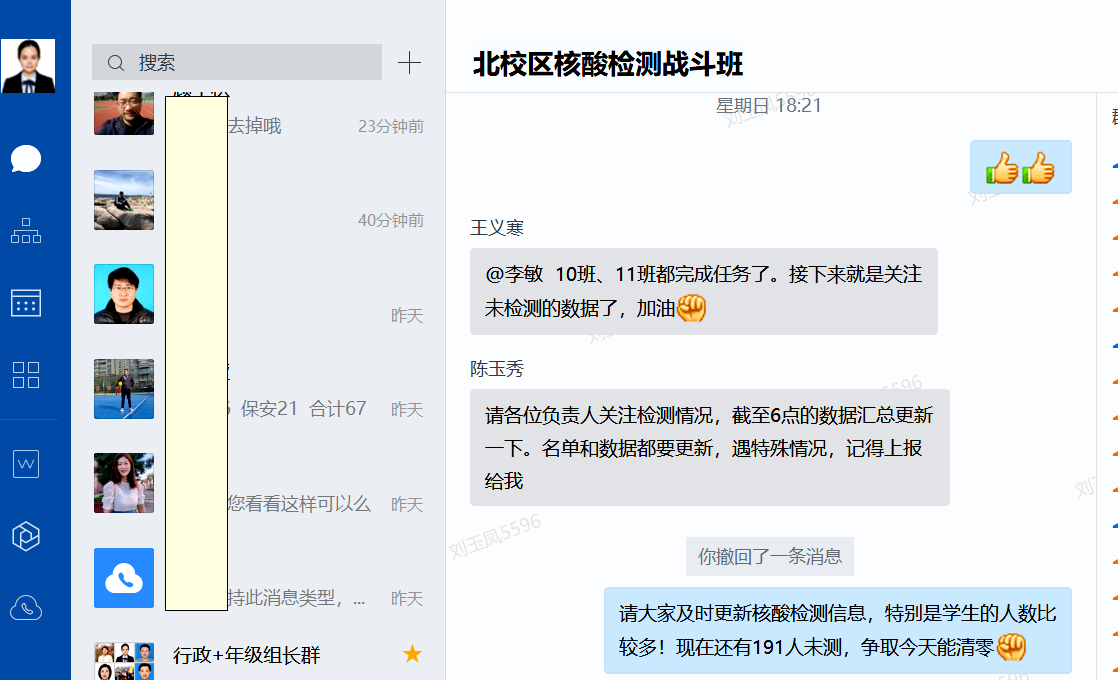This screenshot has height=680, width=1118.
Task: Open the 行政+年级组长群 conversation
Action: 246,656
